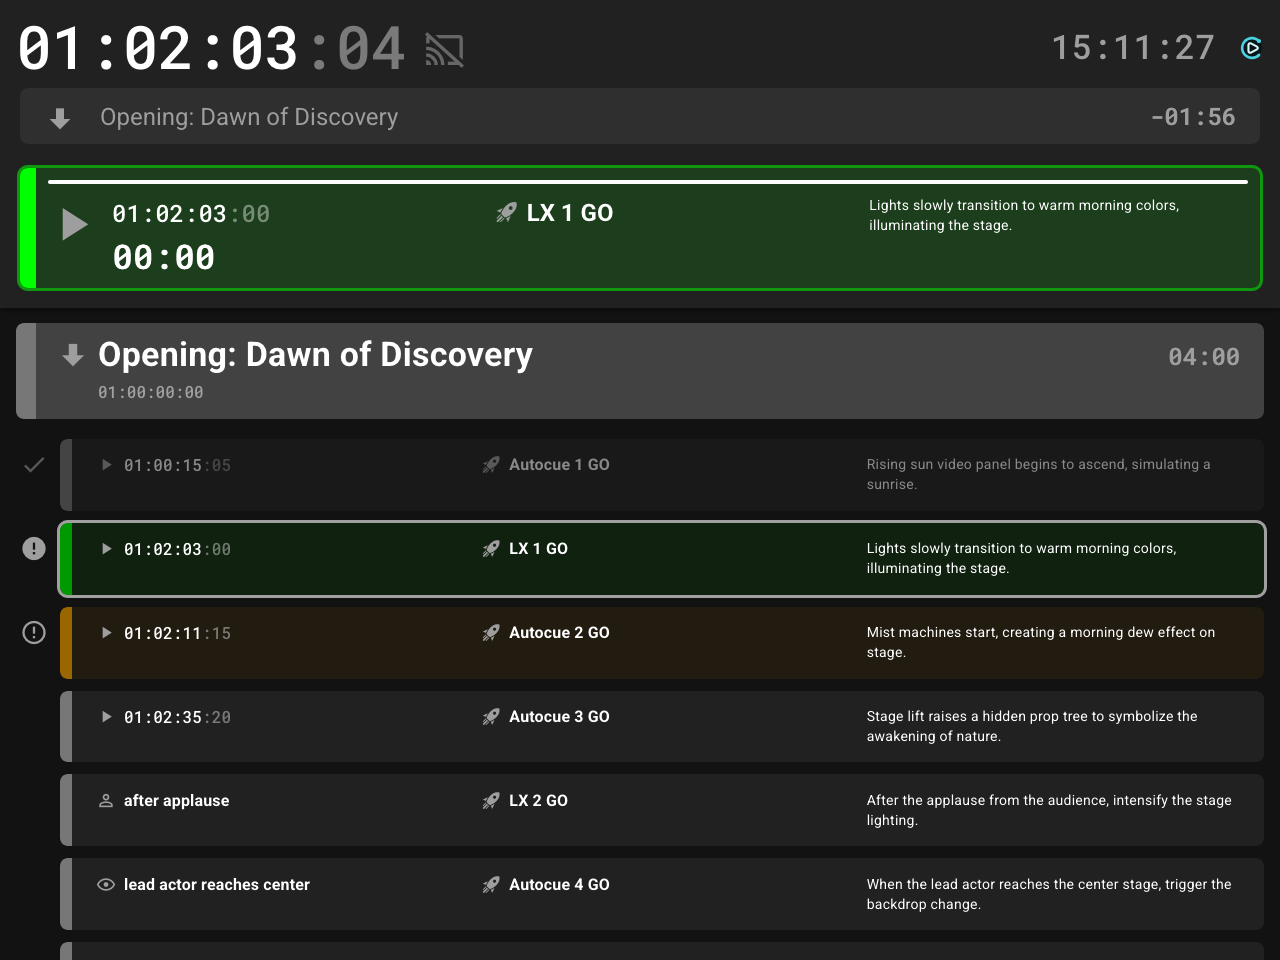Click the outlined warning icon beside Autocue 2 GO row
This screenshot has width=1280, height=960.
click(x=34, y=633)
